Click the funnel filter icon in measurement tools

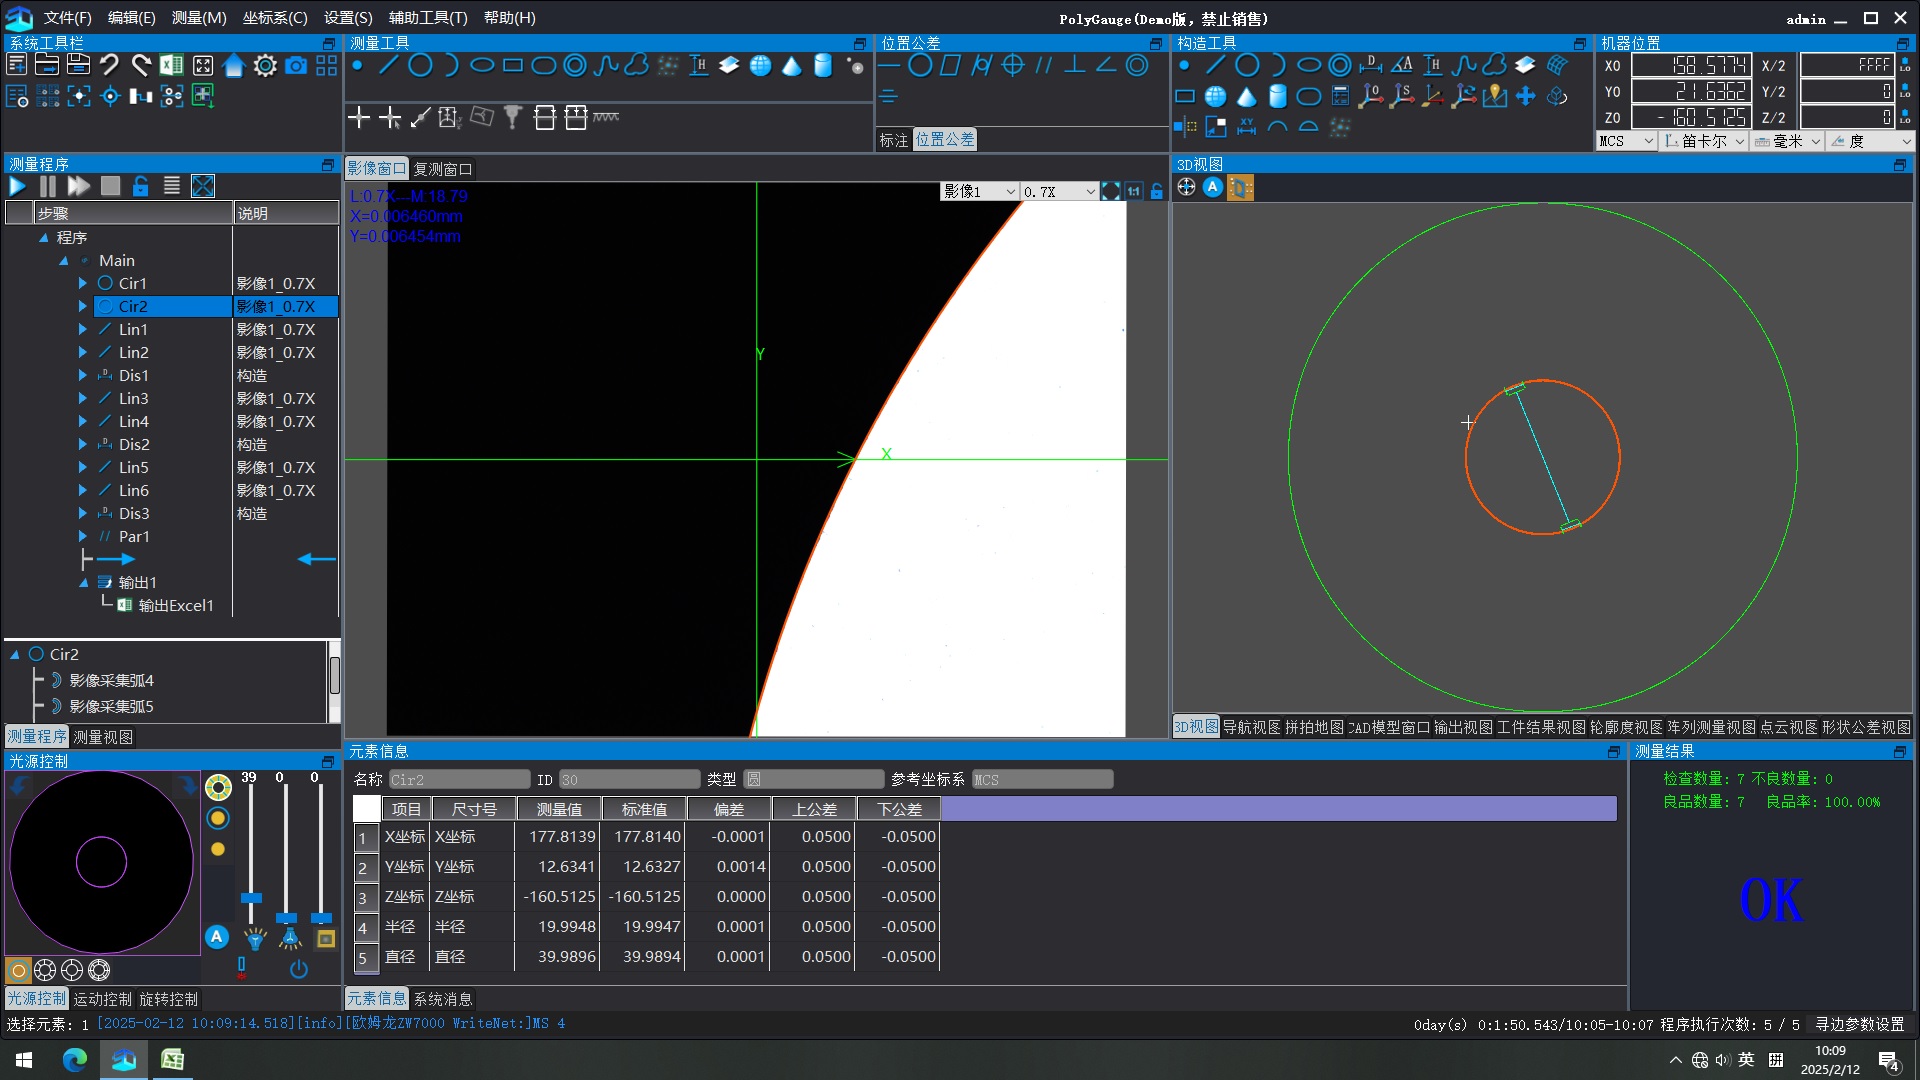(x=513, y=118)
